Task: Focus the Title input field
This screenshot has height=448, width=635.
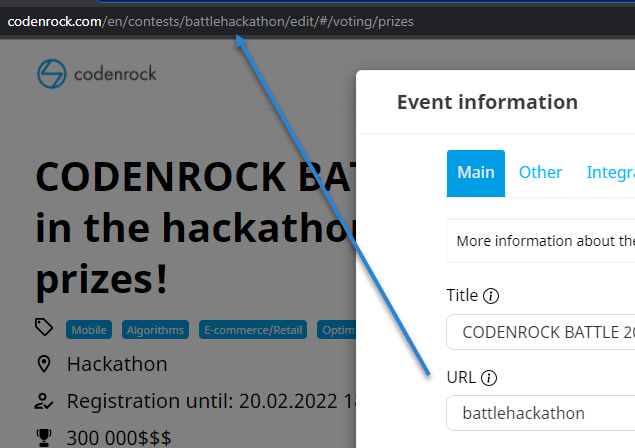Action: [x=541, y=332]
